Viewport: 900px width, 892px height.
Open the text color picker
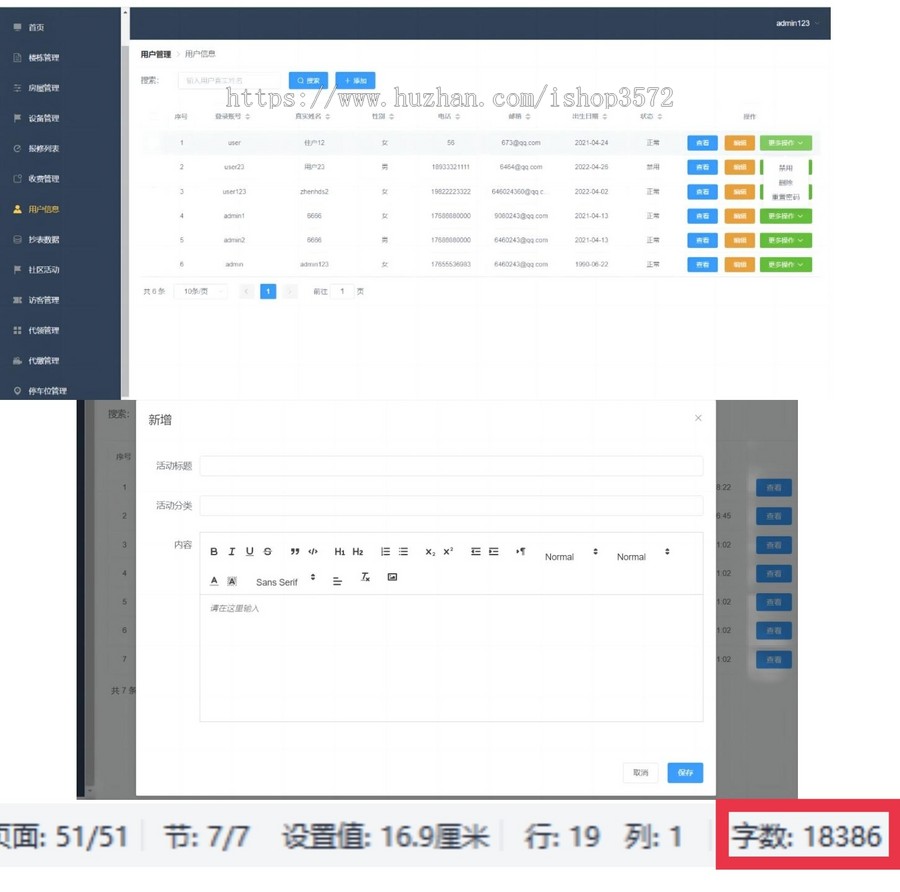(x=214, y=581)
